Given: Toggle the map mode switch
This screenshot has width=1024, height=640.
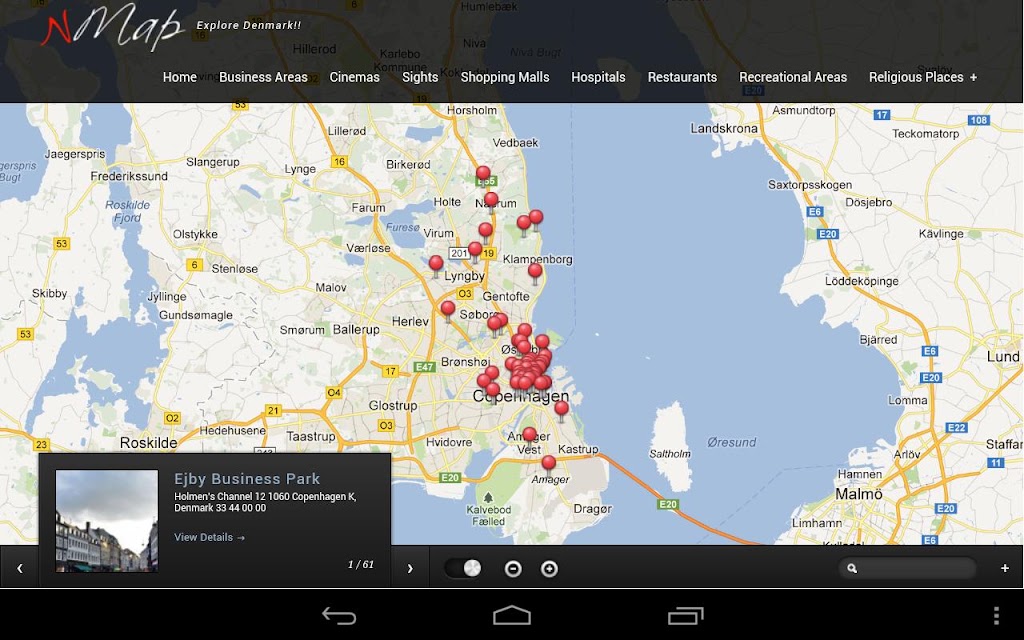Looking at the screenshot, I should [463, 568].
